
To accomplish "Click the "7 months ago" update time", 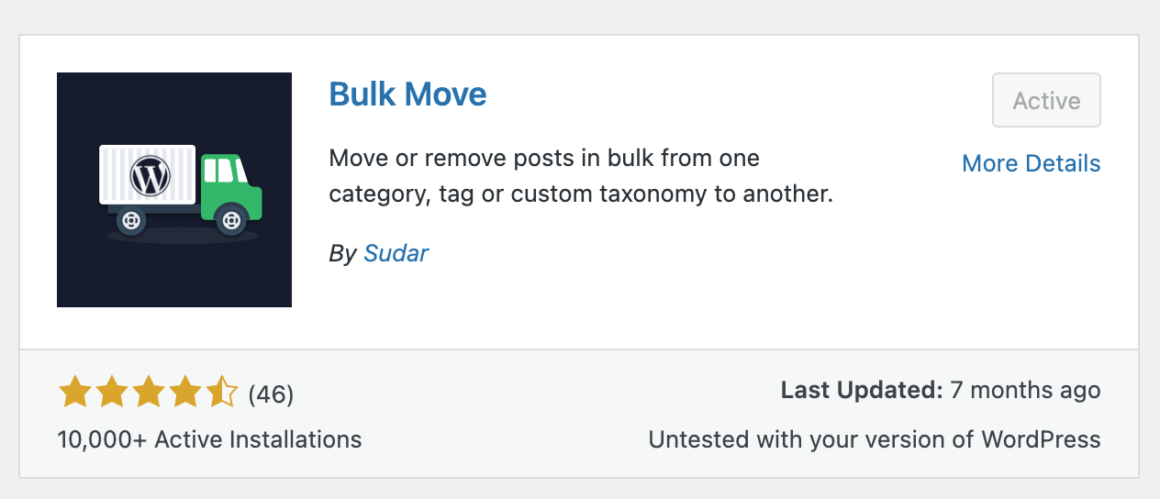I will pos(1025,390).
